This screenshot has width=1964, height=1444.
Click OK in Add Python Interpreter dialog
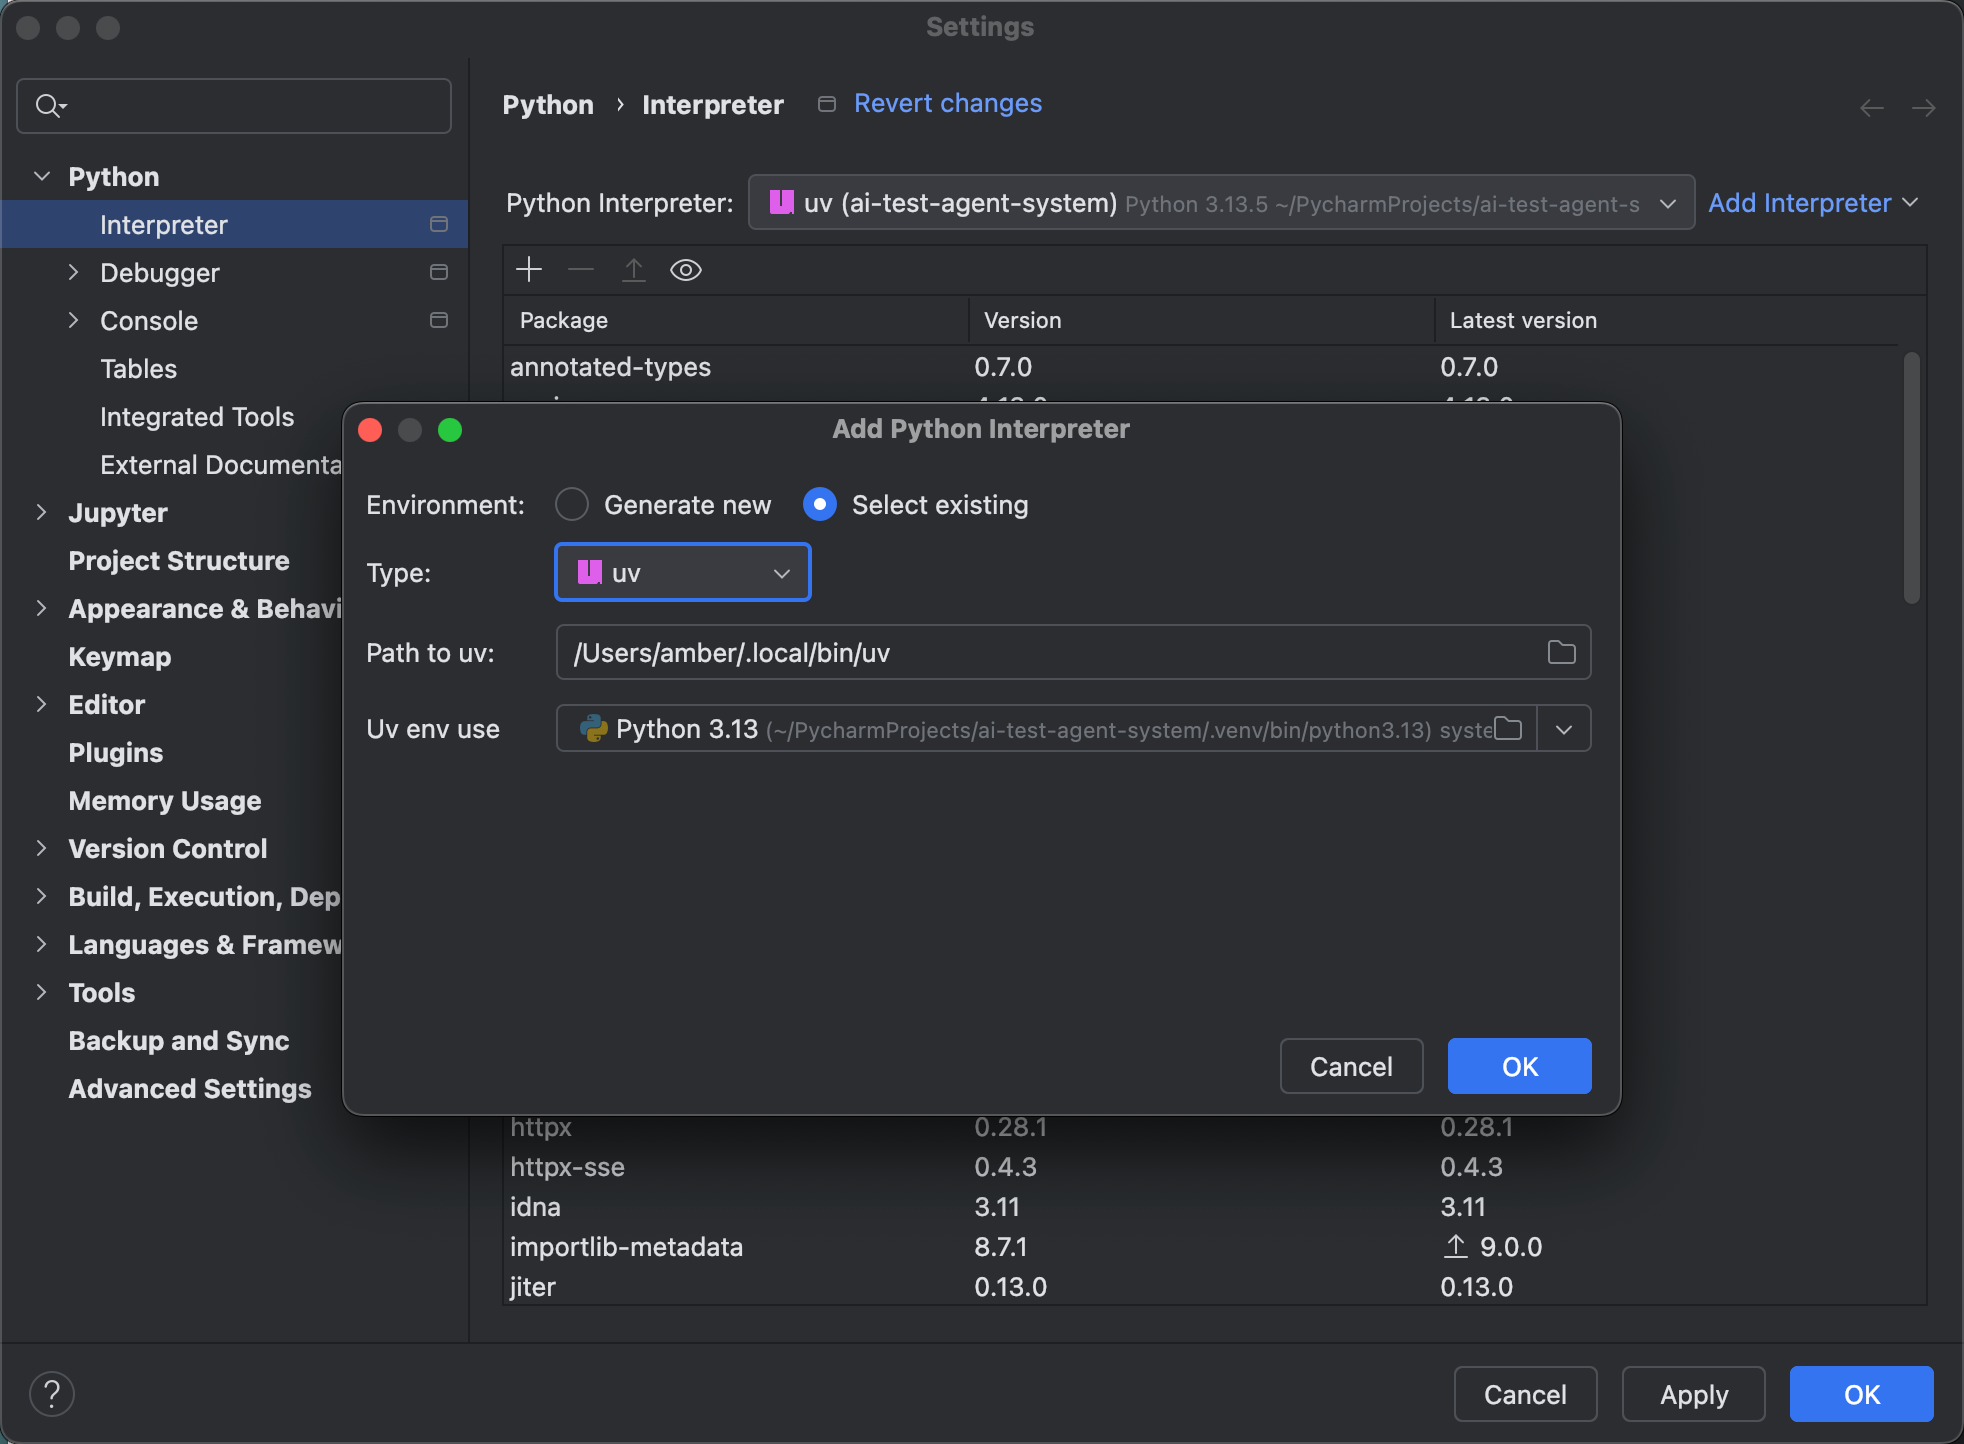1519,1066
